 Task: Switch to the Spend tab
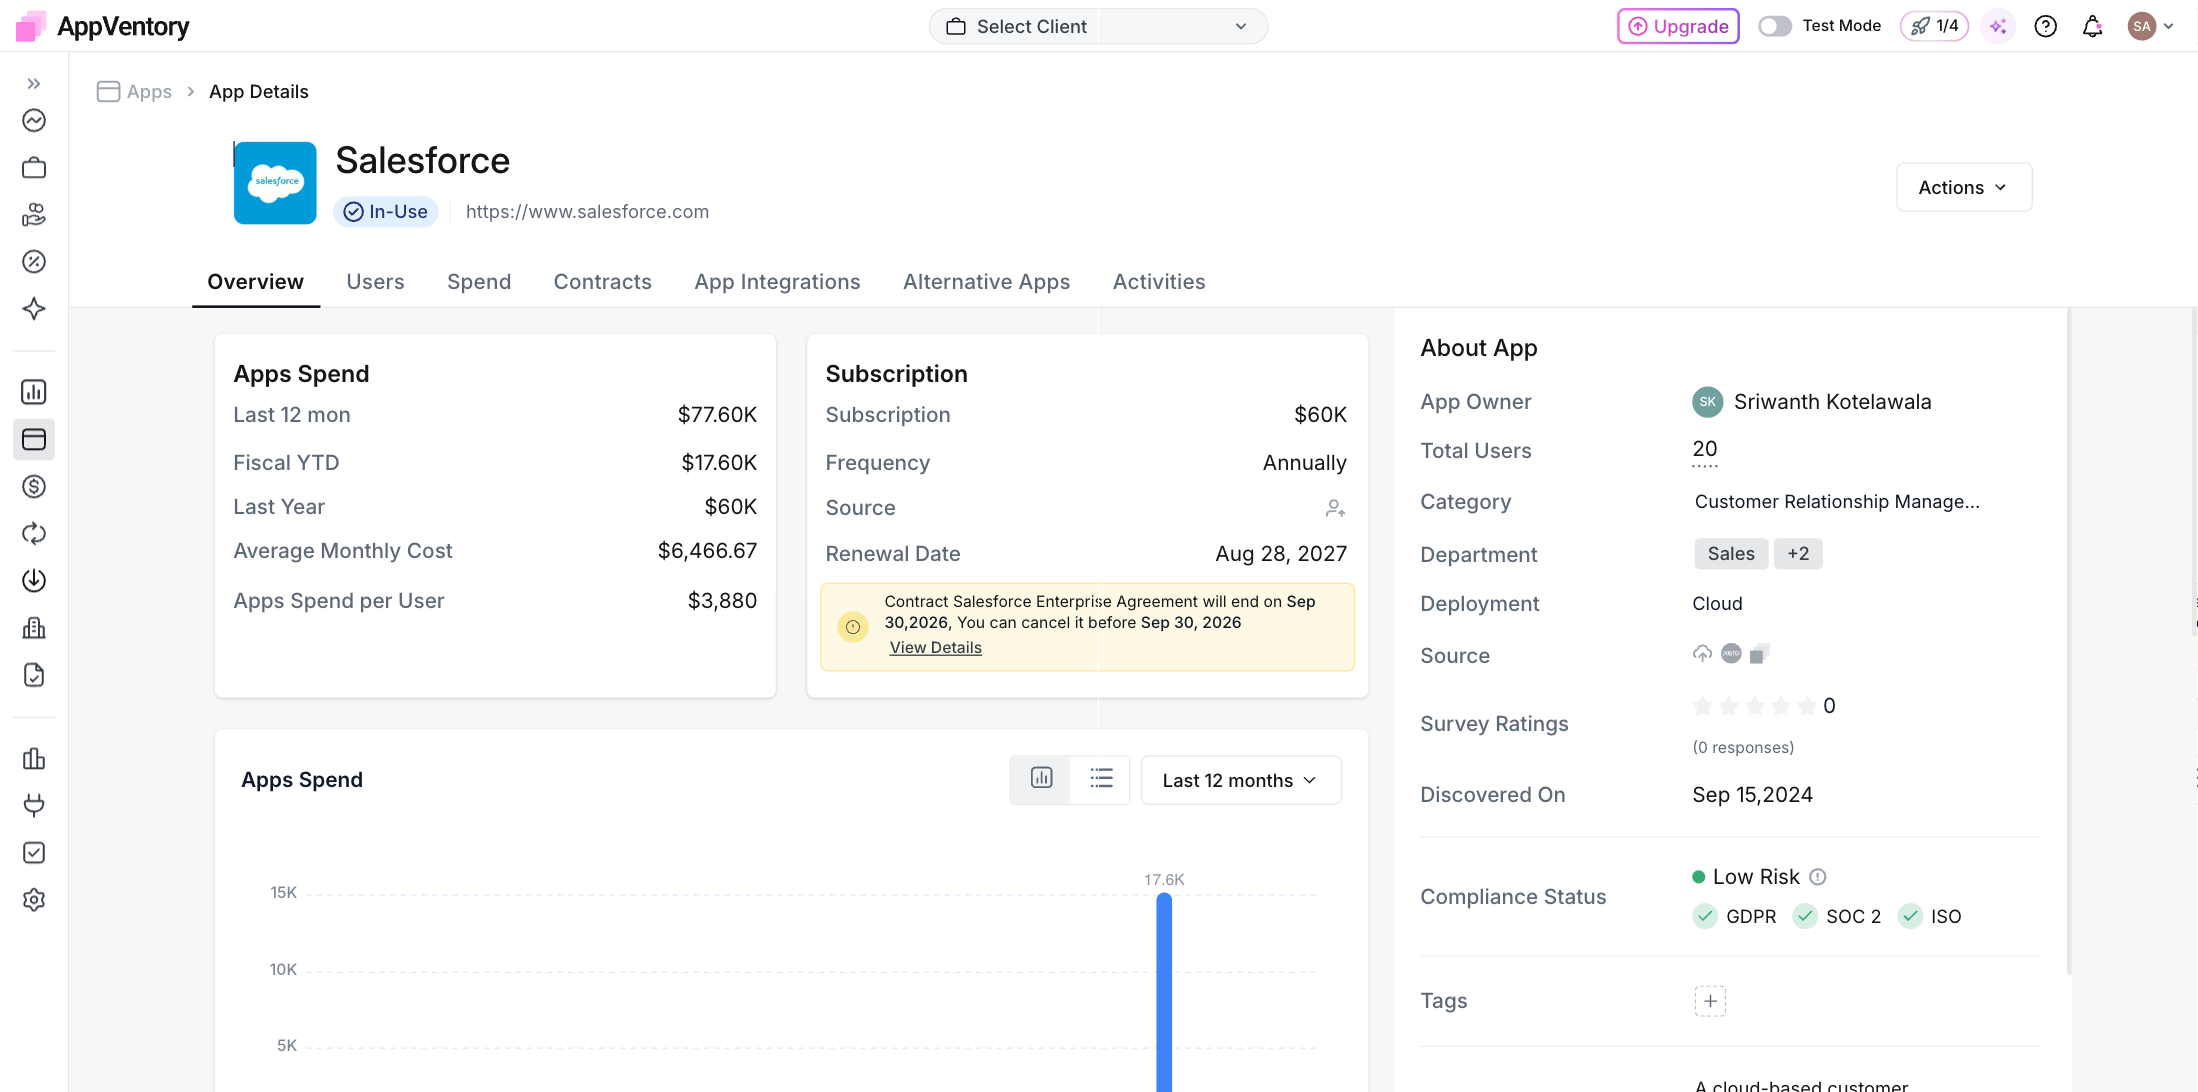click(479, 282)
